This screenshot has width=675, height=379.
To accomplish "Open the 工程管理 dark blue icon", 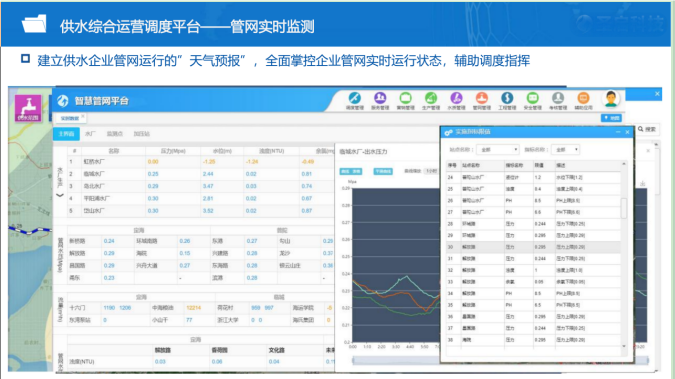I will coord(507,99).
